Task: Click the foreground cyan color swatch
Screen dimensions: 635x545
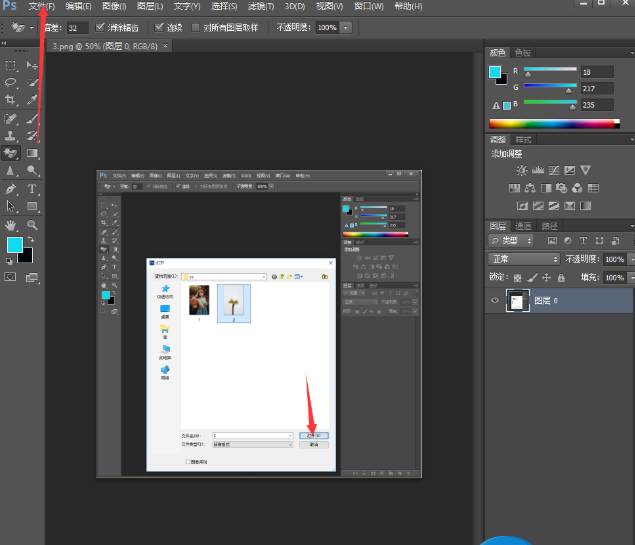Action: point(15,245)
